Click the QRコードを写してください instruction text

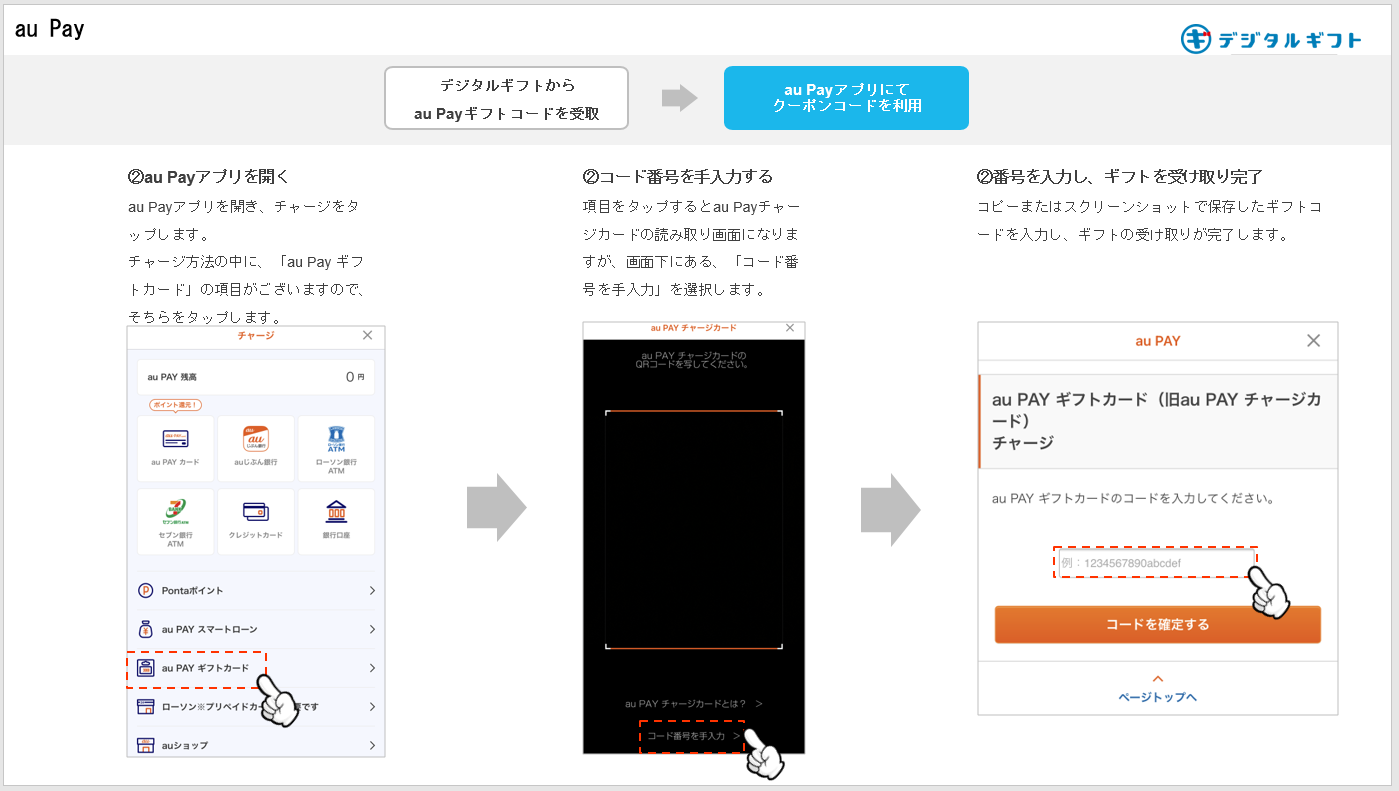tap(693, 360)
